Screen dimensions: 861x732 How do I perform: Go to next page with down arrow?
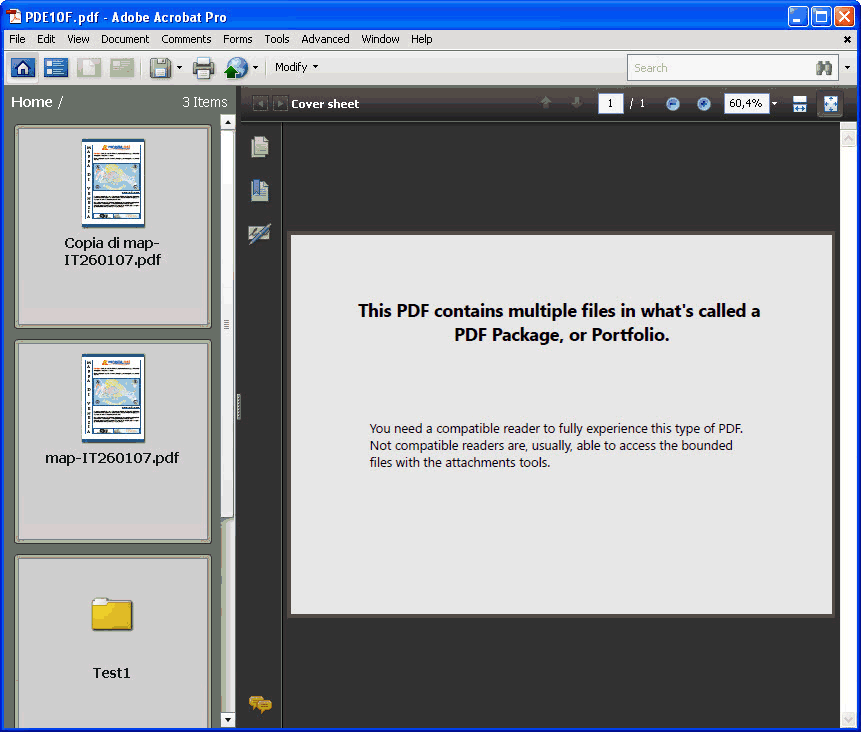click(x=576, y=103)
